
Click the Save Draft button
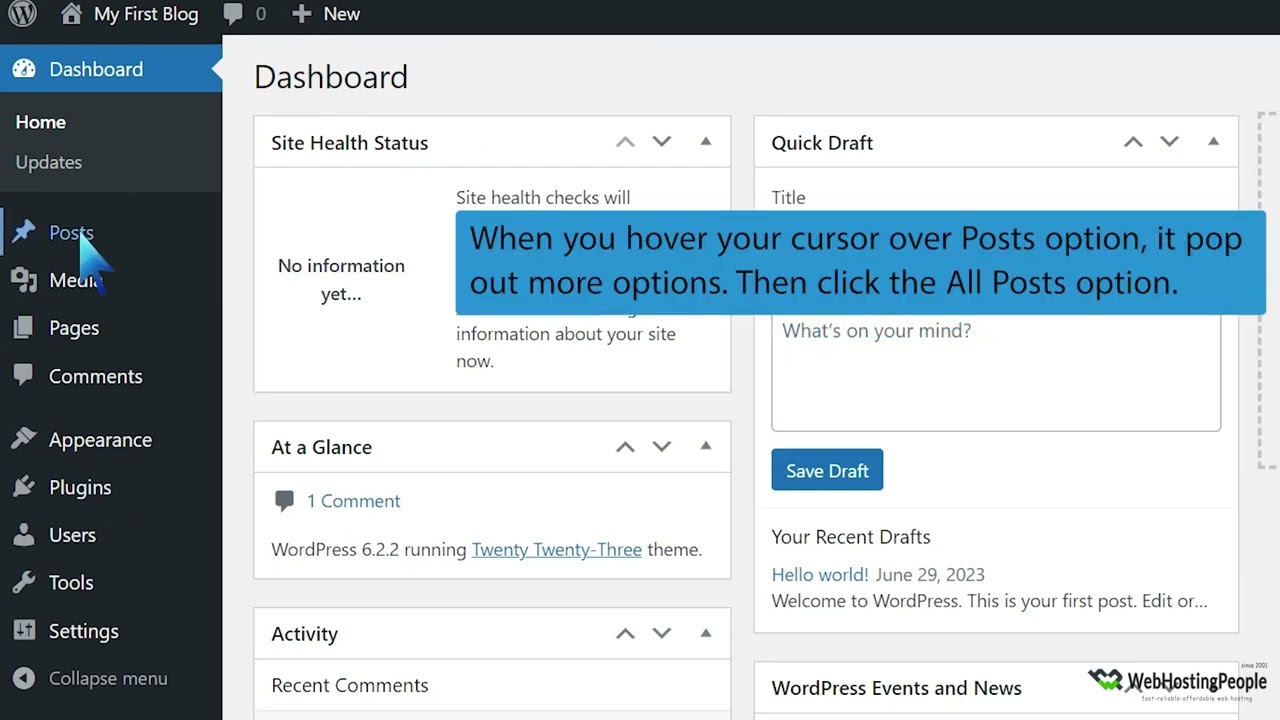point(827,470)
